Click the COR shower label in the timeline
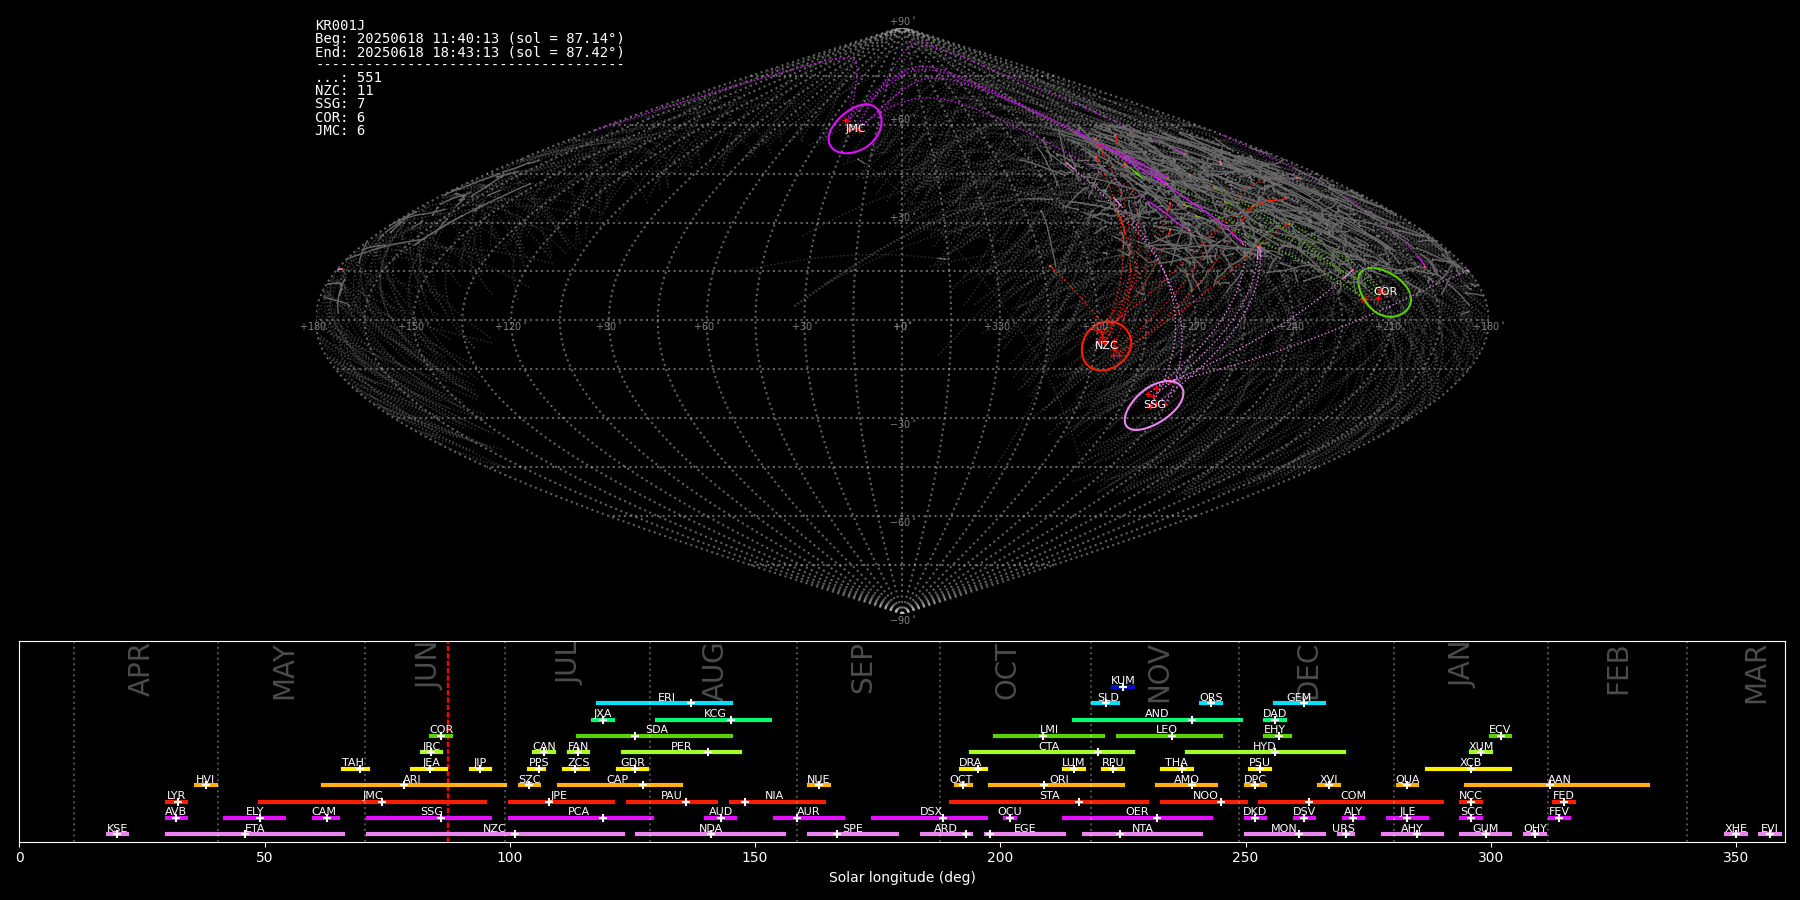 click(441, 730)
